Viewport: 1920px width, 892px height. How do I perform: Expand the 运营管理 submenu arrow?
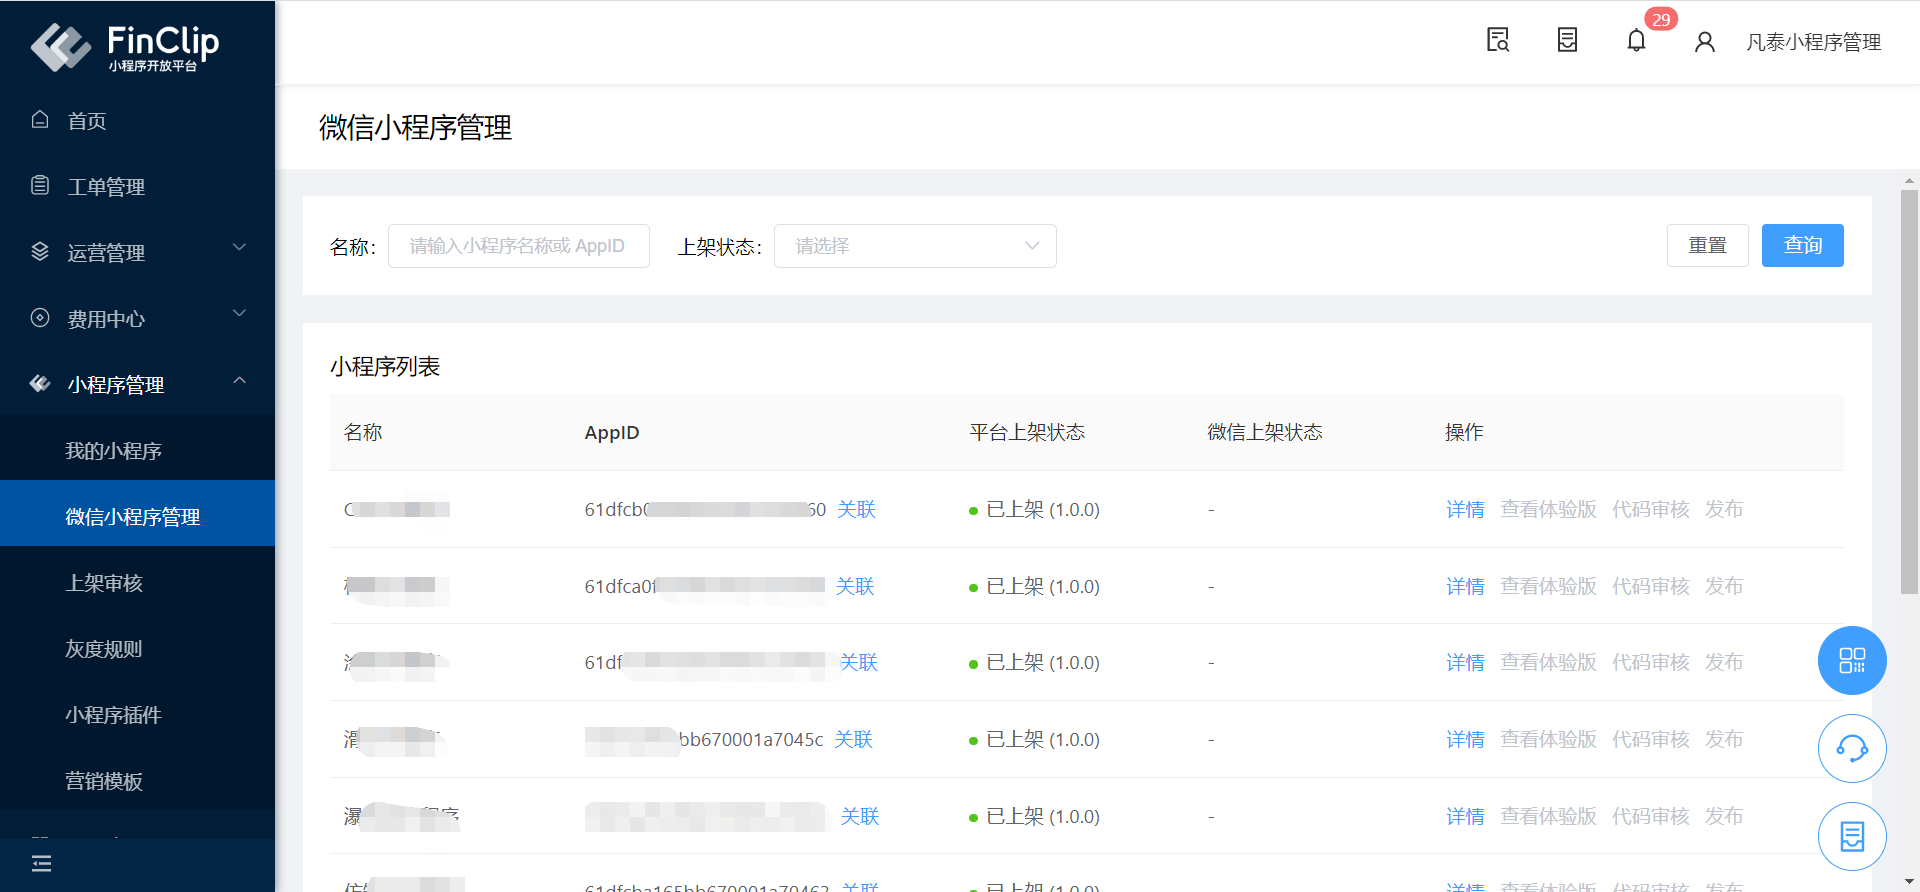click(239, 248)
